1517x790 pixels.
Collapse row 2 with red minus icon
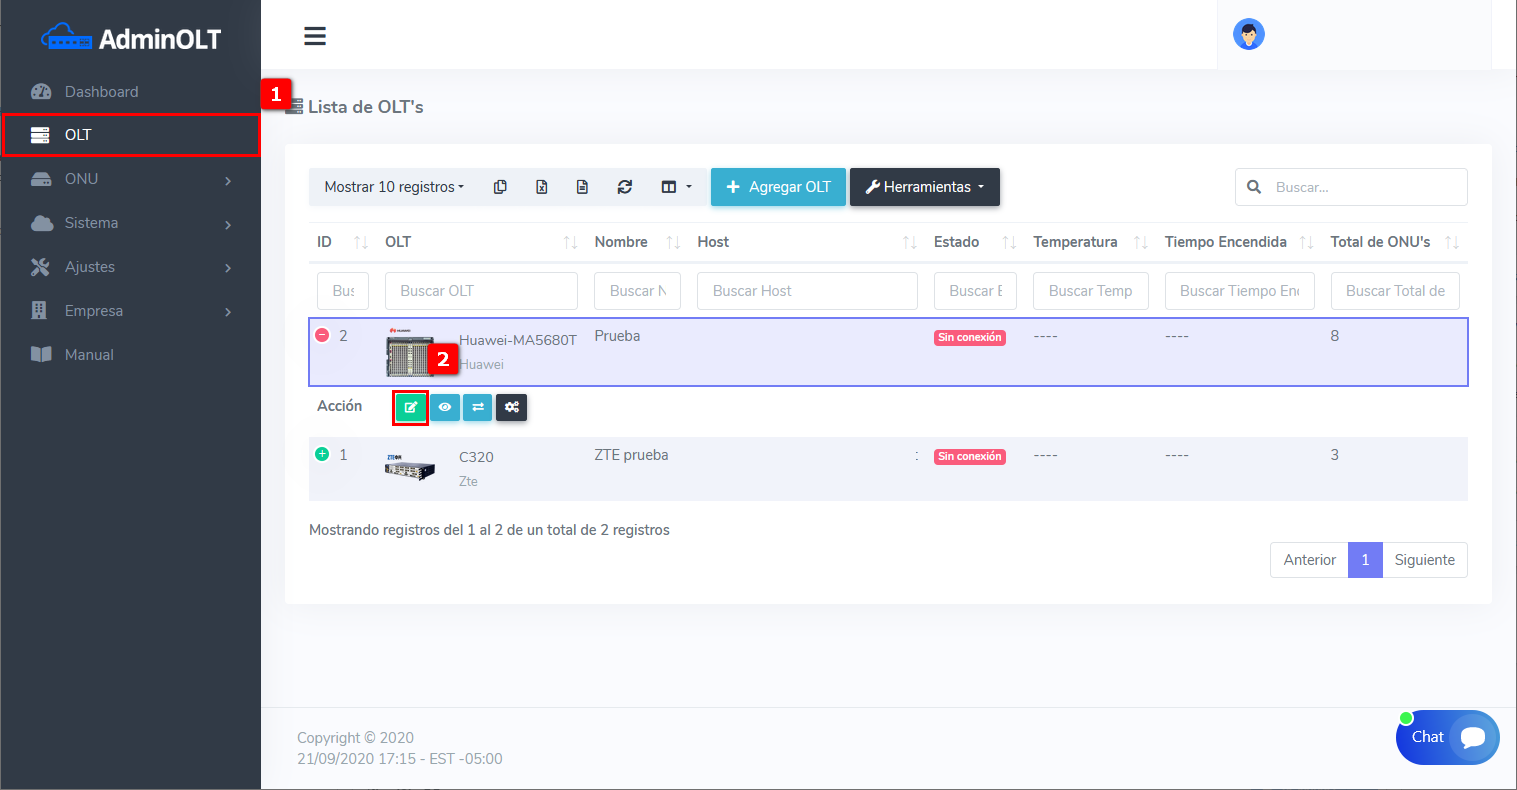322,335
